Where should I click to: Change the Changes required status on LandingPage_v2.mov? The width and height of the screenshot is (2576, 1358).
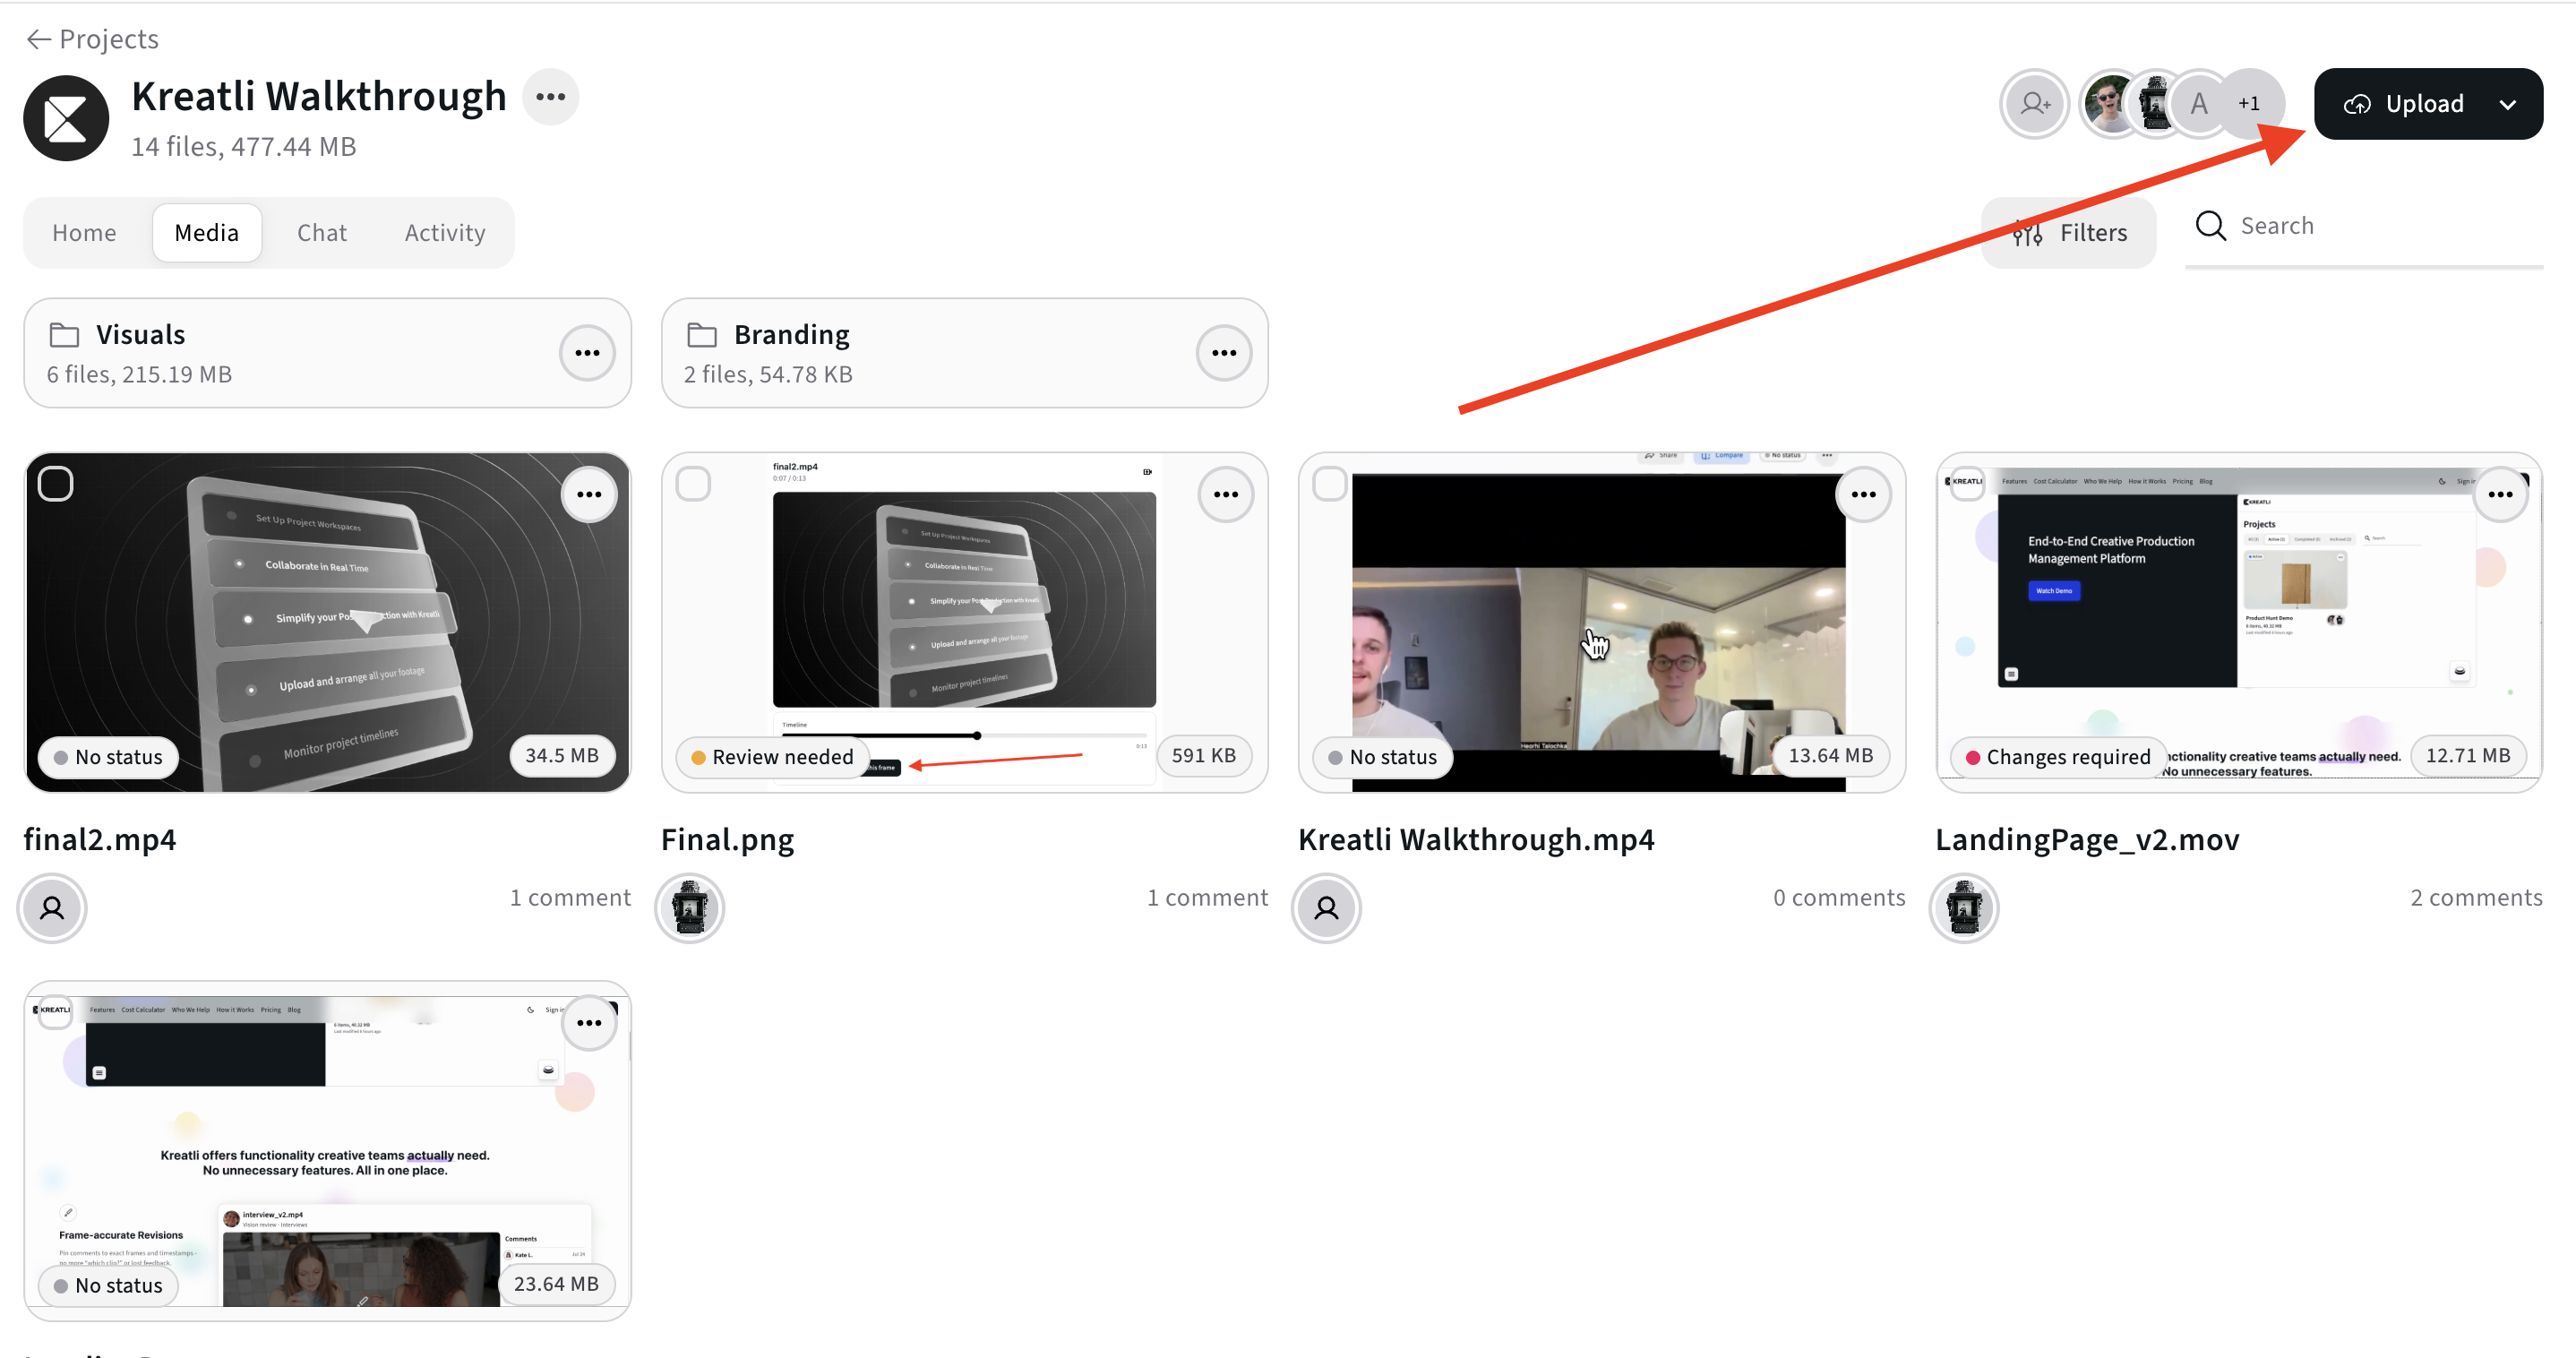click(2057, 757)
